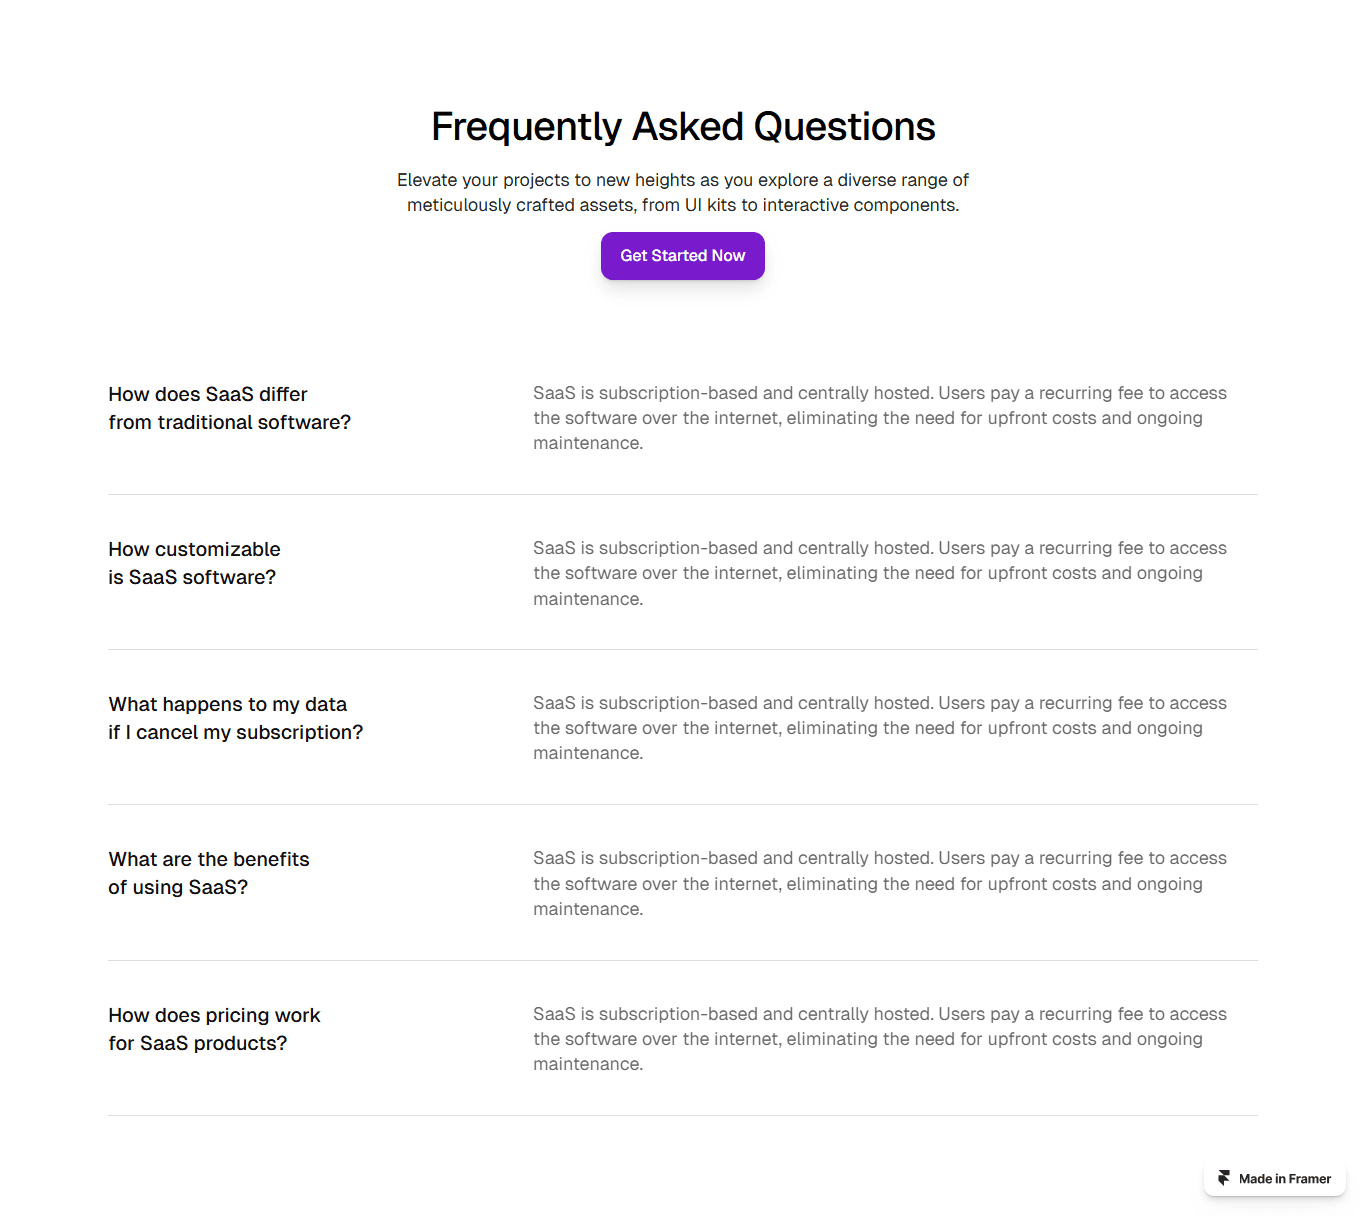Click the answer beside pricing question
Image resolution: width=1366 pixels, height=1218 pixels.
880,1039
